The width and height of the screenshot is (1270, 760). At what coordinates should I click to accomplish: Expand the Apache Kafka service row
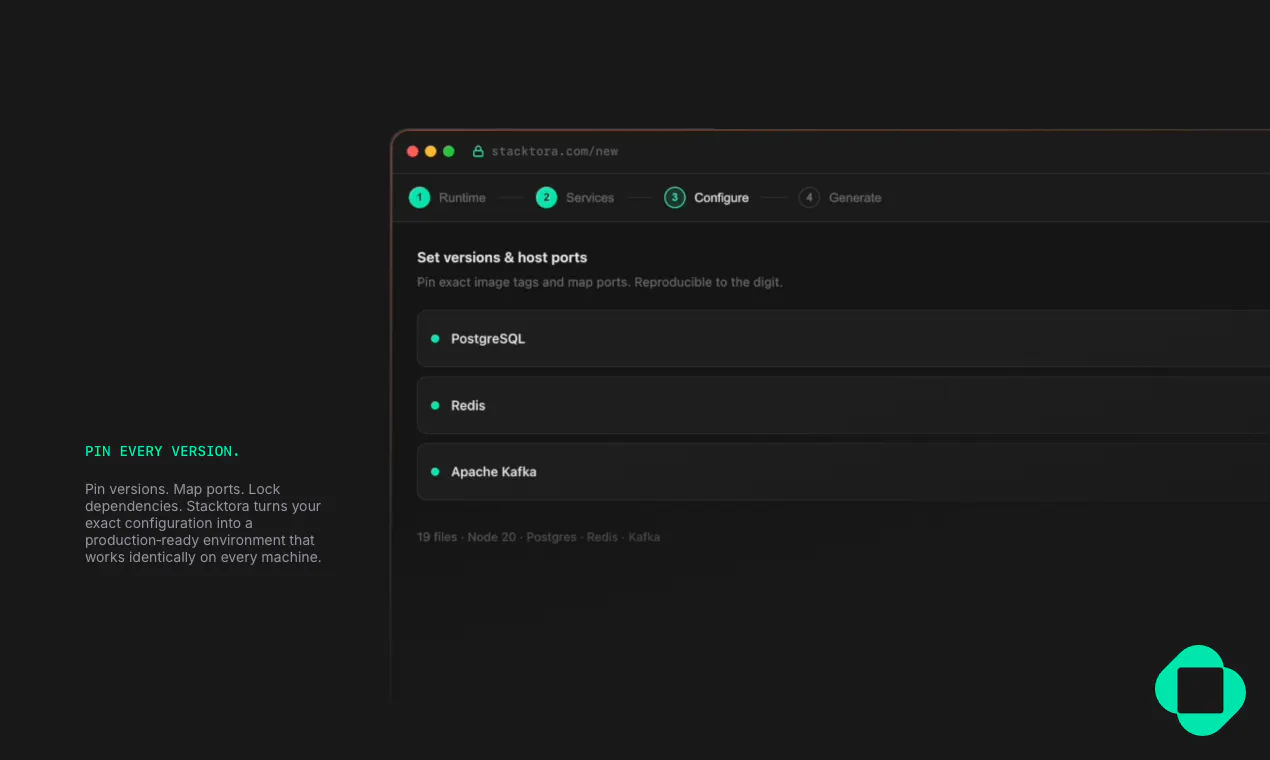click(843, 472)
